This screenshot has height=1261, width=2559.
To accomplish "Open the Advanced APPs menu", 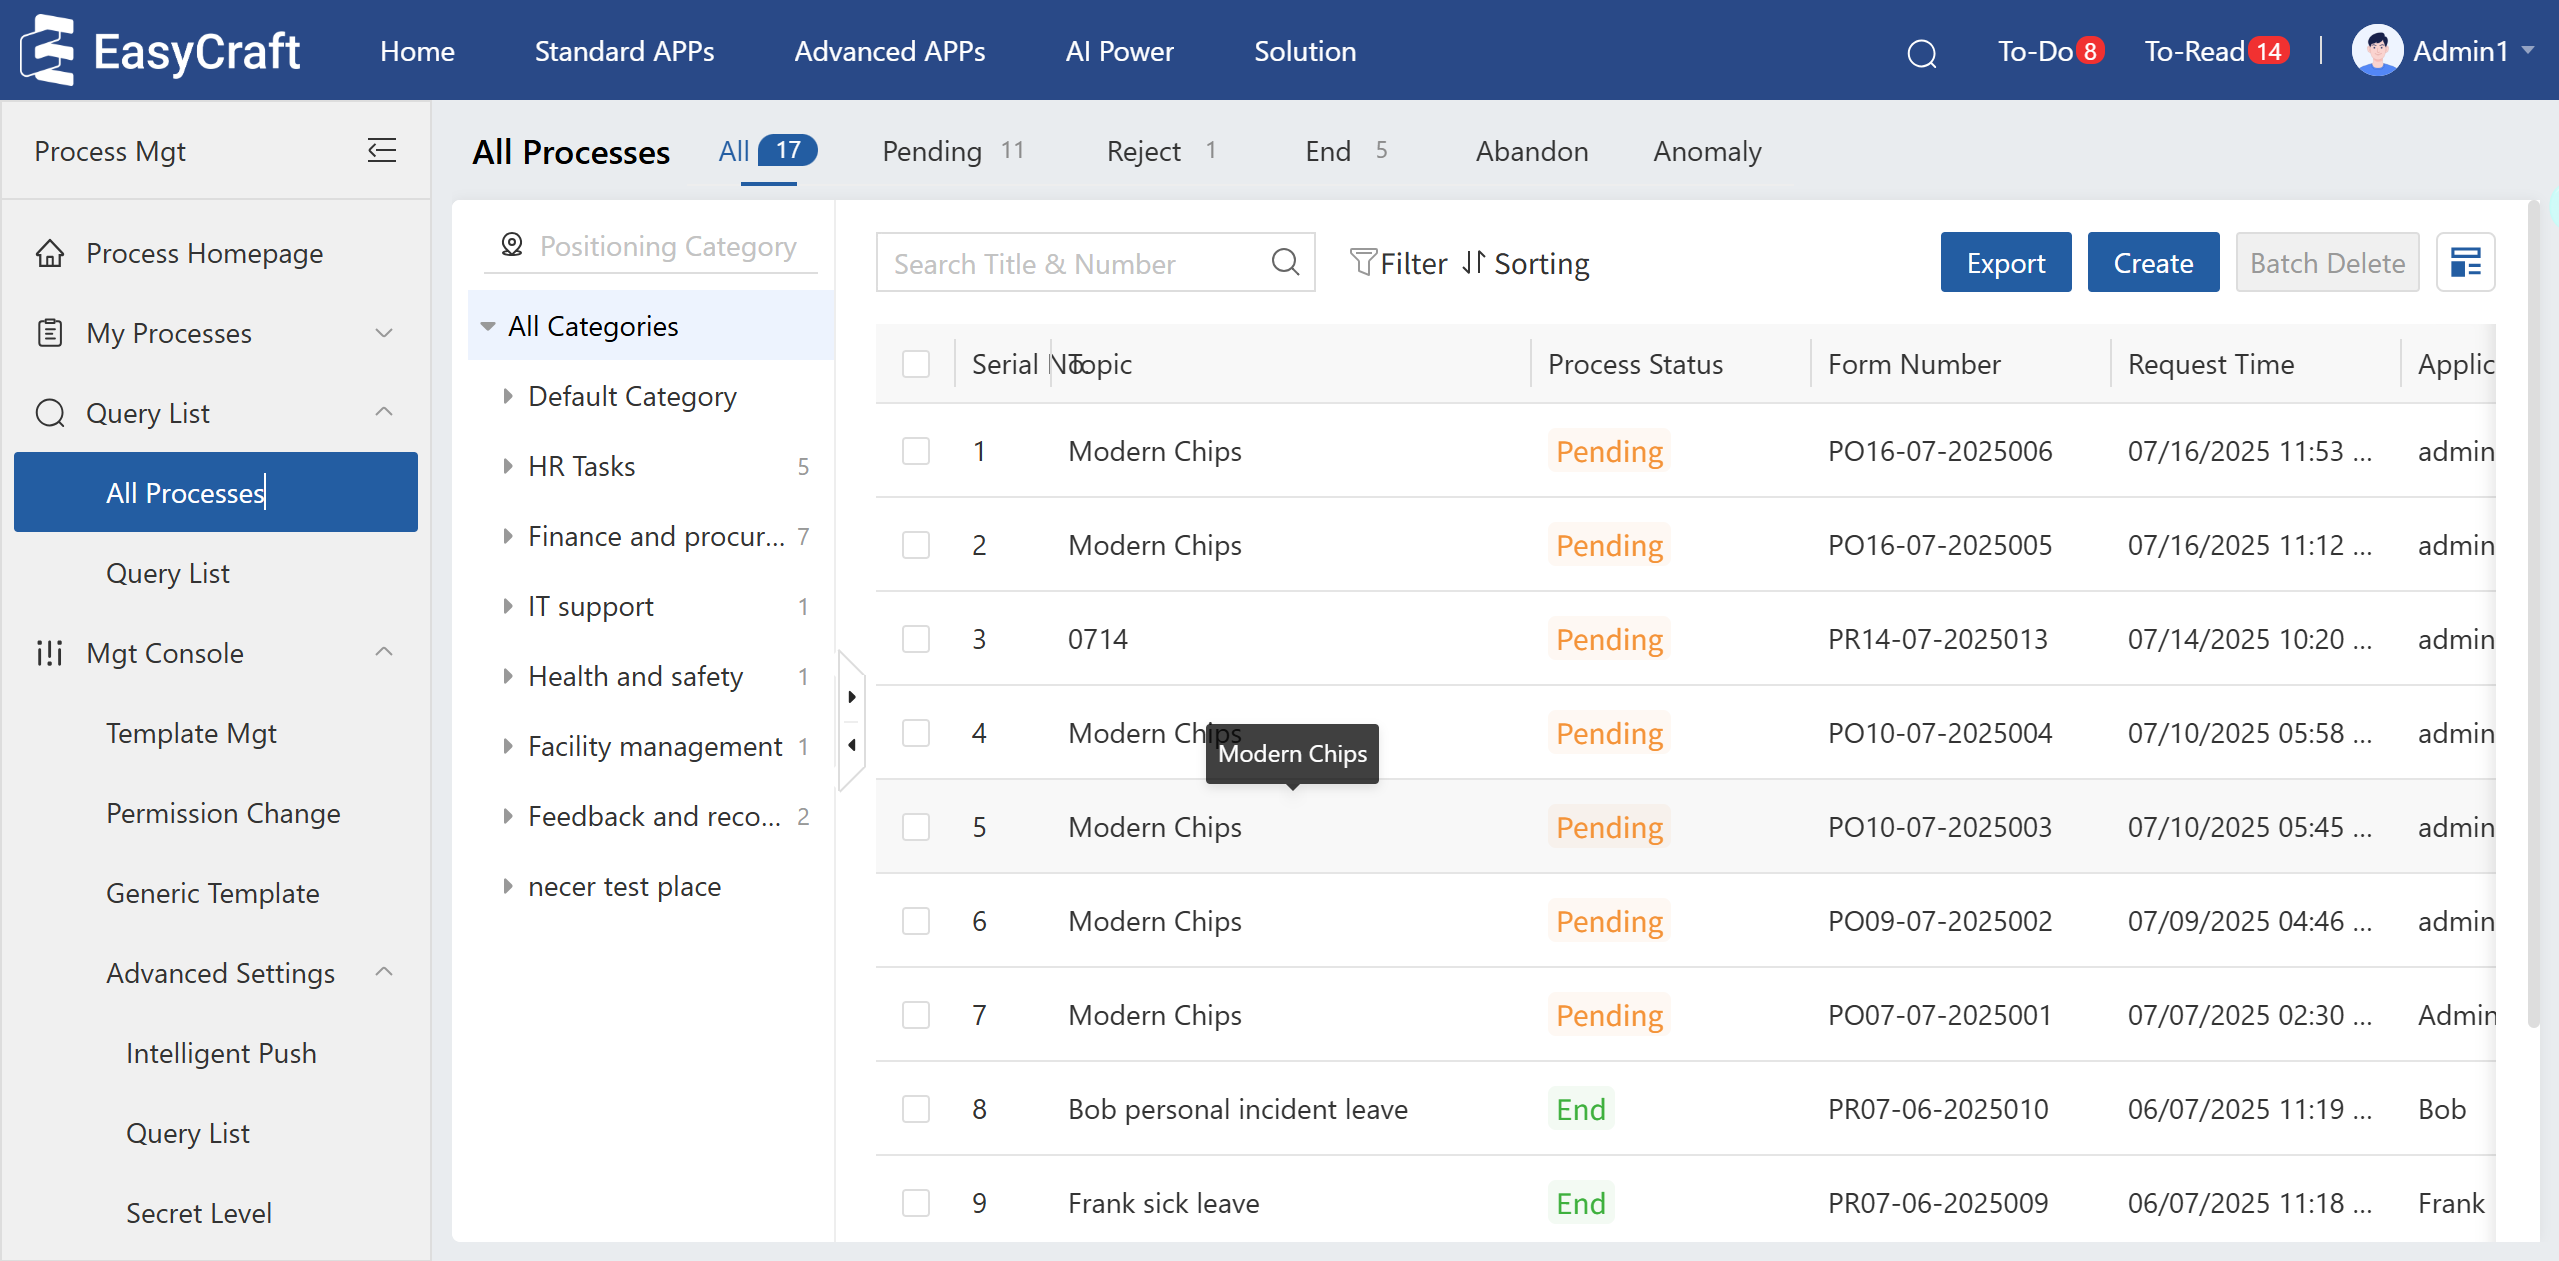I will tap(889, 51).
